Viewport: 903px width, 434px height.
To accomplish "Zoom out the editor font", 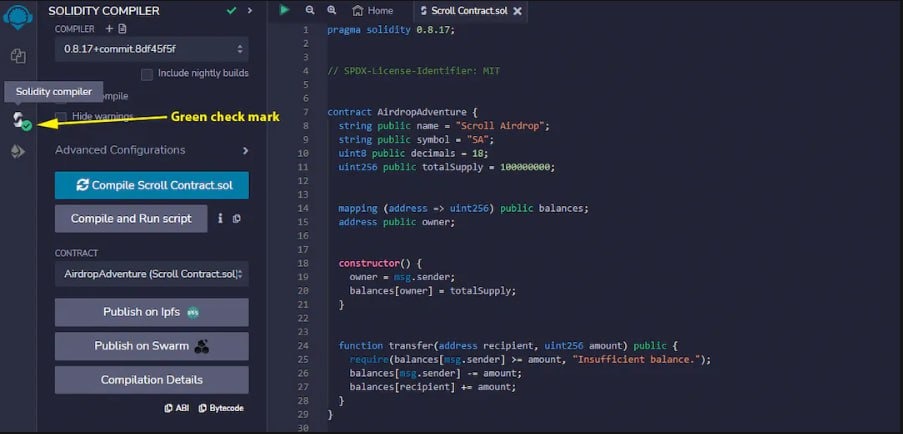I will click(x=310, y=10).
